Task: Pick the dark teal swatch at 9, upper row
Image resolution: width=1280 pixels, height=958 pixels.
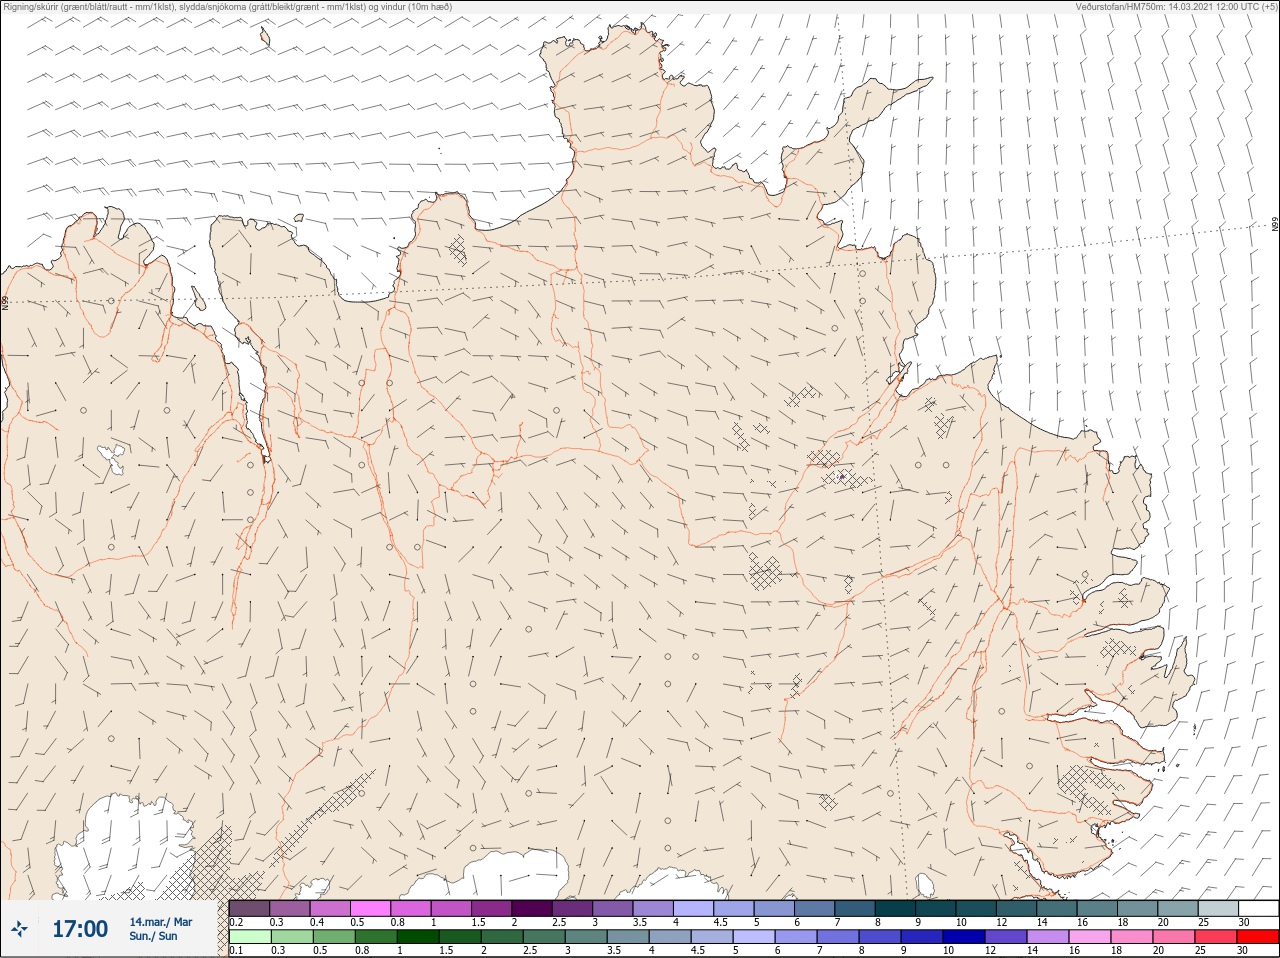Action: pos(936,909)
